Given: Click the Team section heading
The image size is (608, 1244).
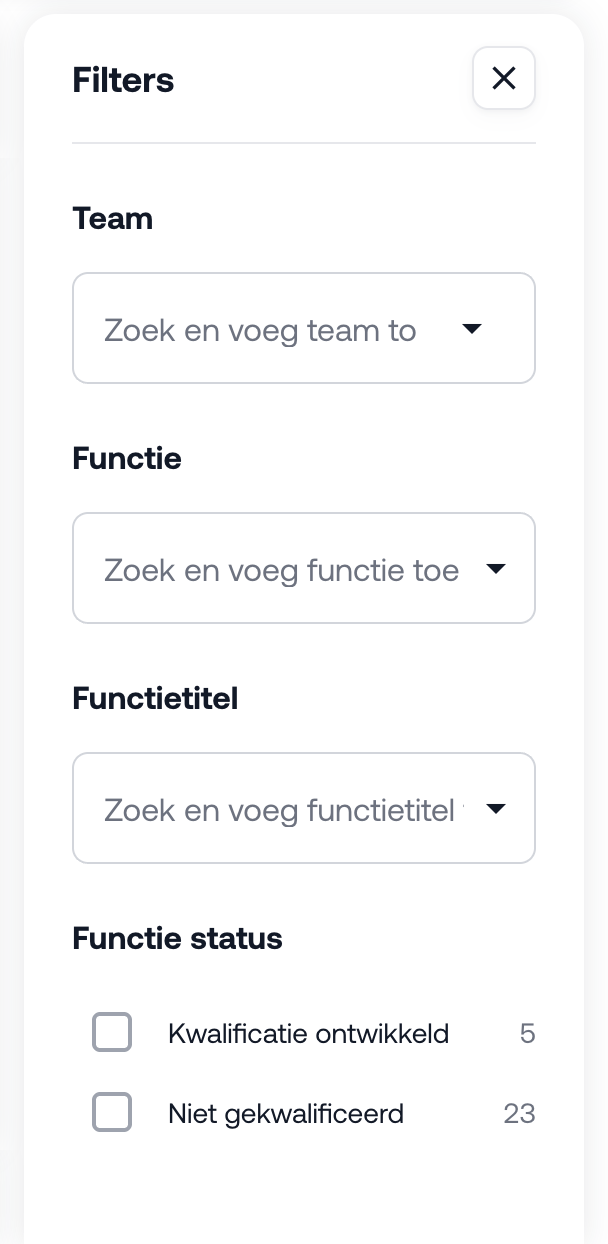Looking at the screenshot, I should point(112,218).
